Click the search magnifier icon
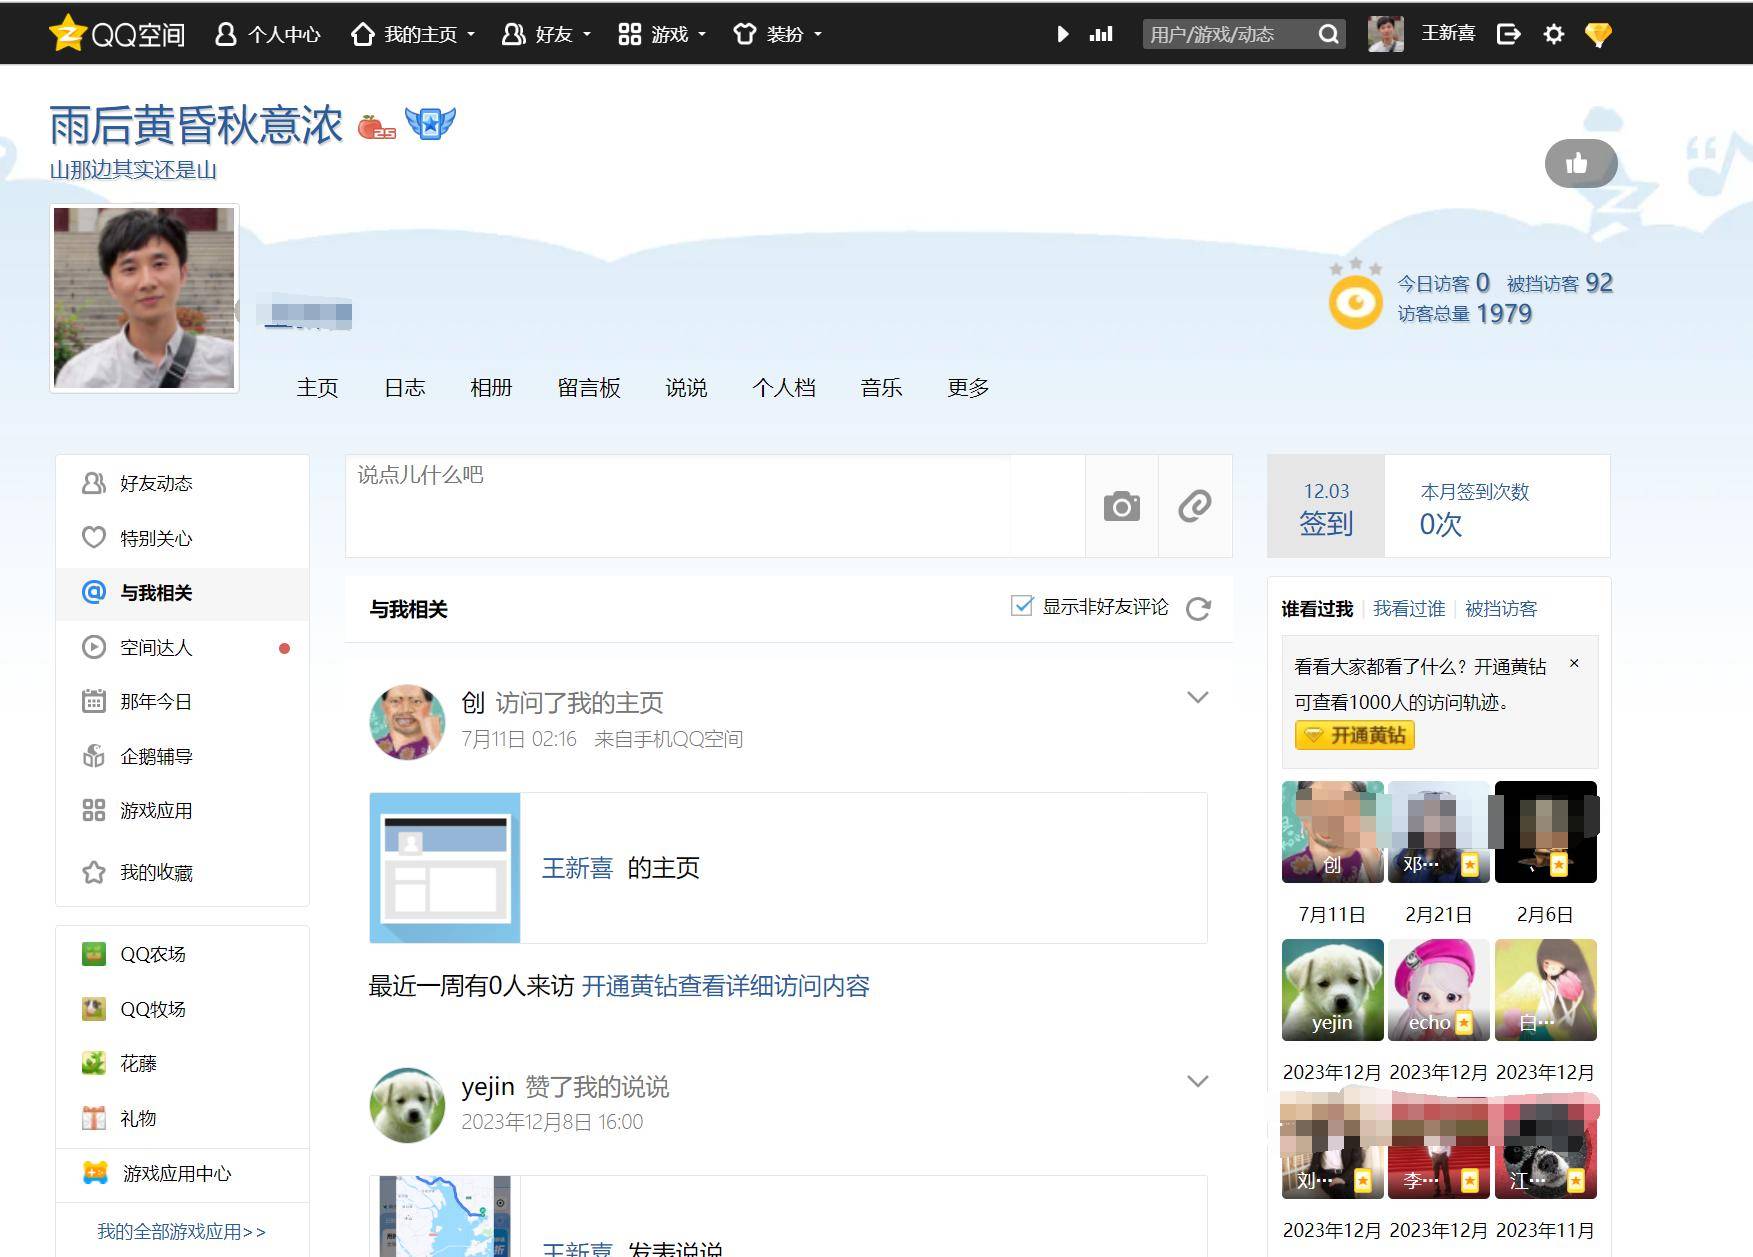1753x1257 pixels. (x=1328, y=35)
